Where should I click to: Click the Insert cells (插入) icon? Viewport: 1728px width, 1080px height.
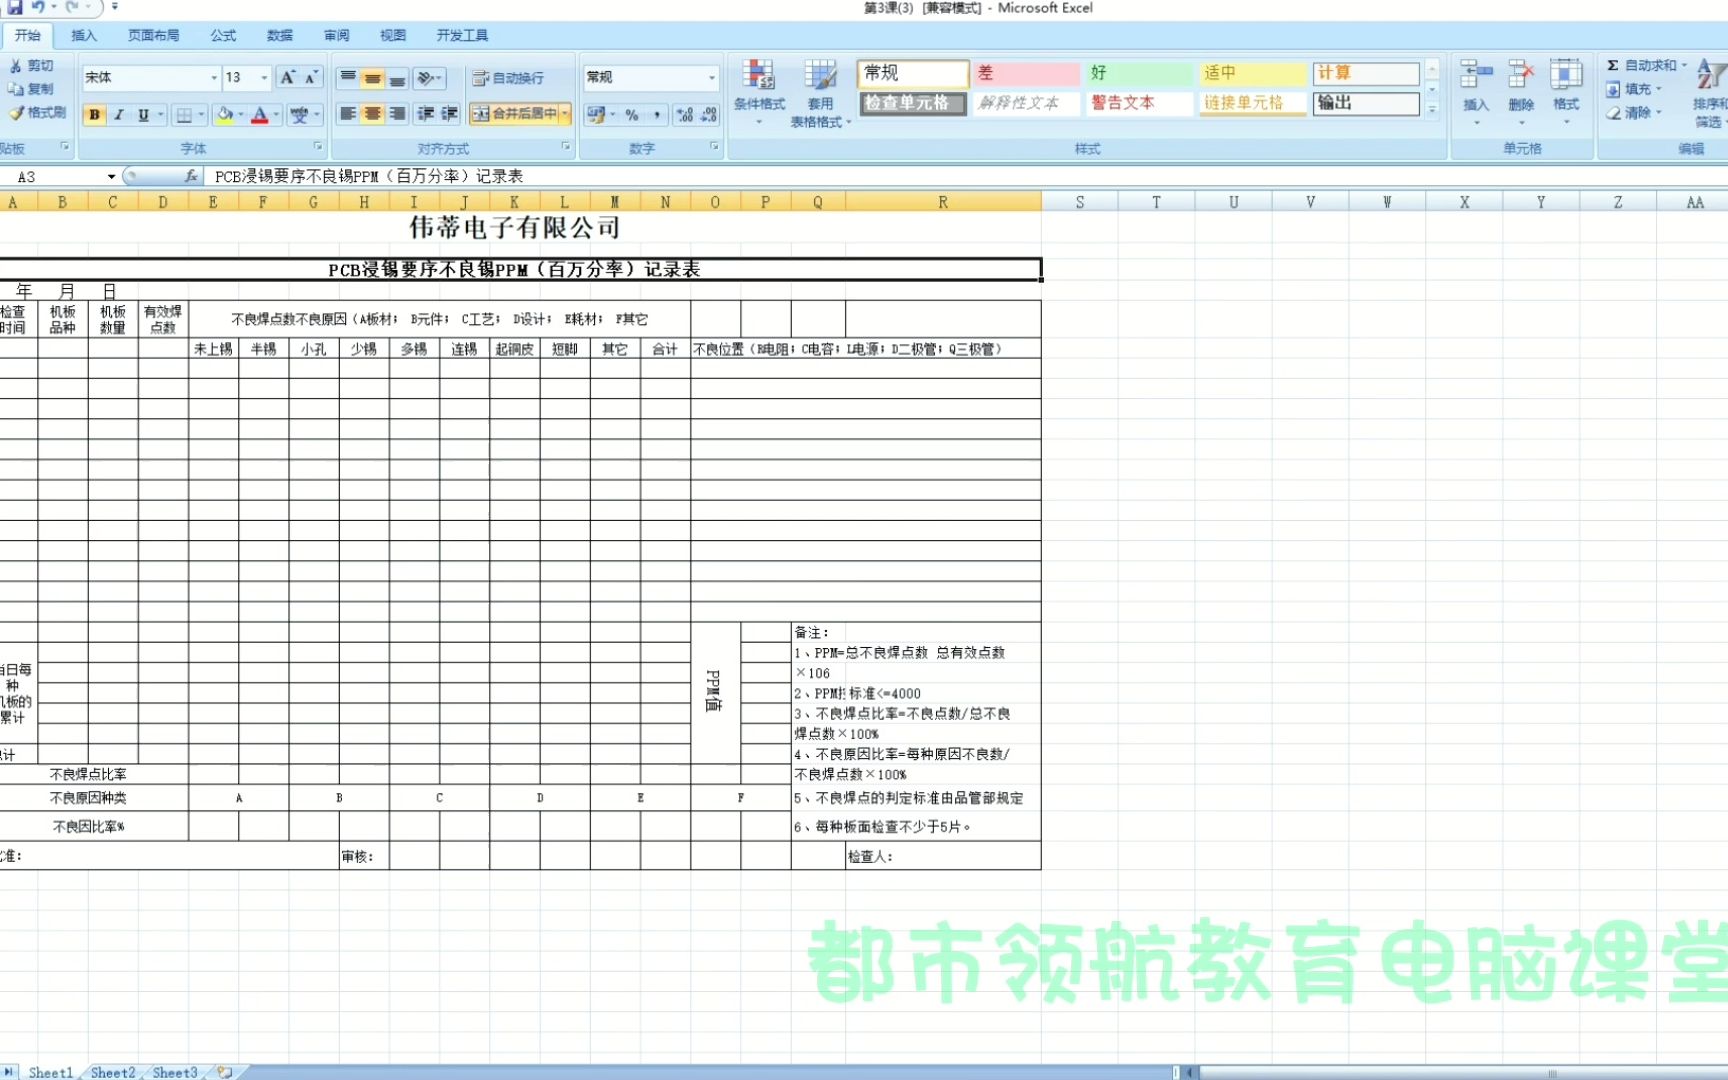pyautogui.click(x=1476, y=92)
